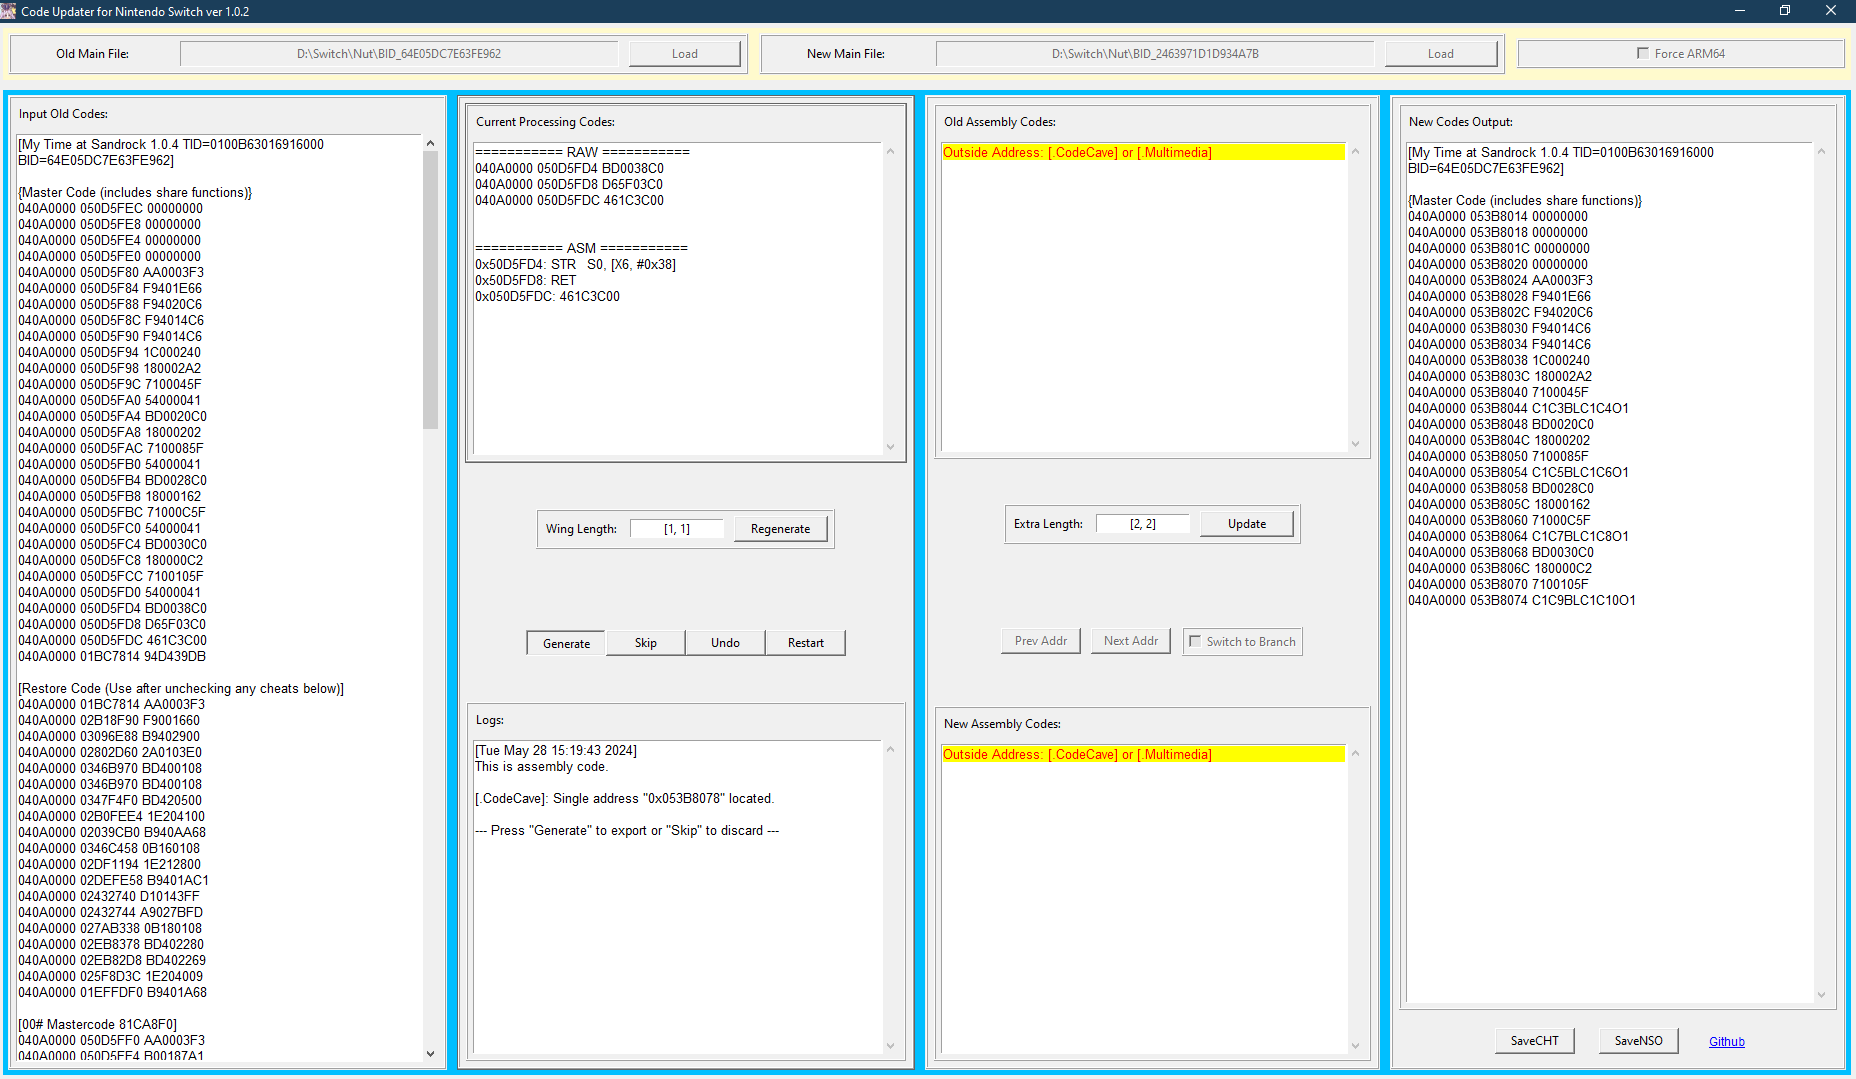The height and width of the screenshot is (1079, 1856).
Task: Click the Wing Length input field
Action: click(677, 529)
